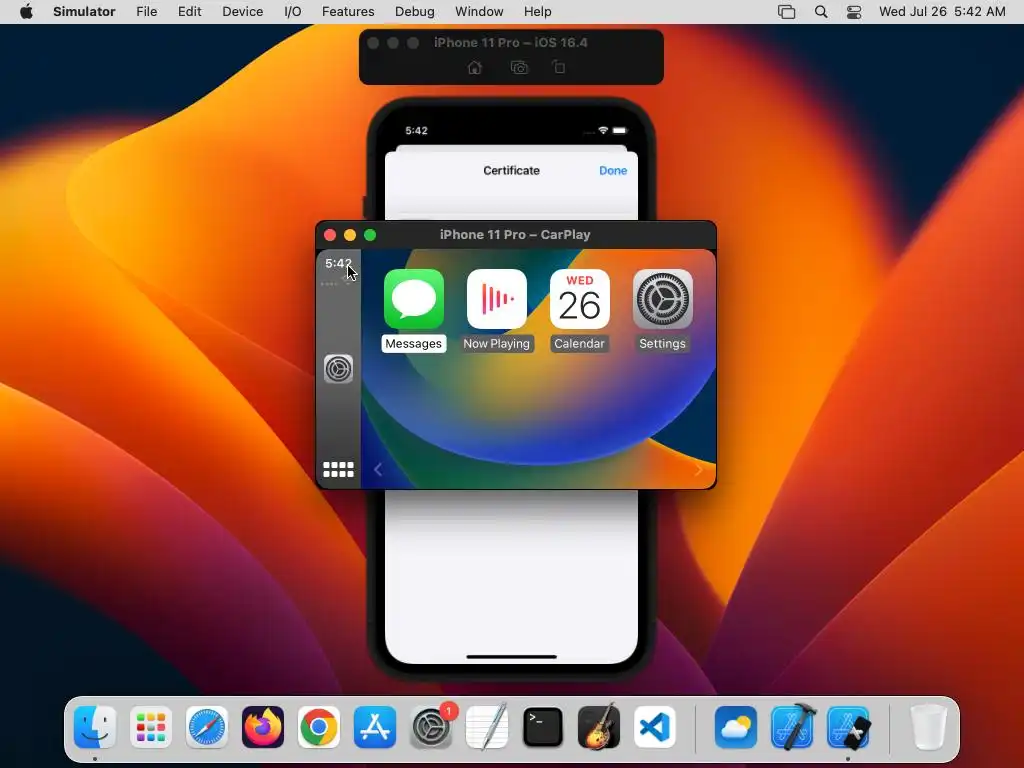Click the iPhone home indicator bar

coord(511,656)
